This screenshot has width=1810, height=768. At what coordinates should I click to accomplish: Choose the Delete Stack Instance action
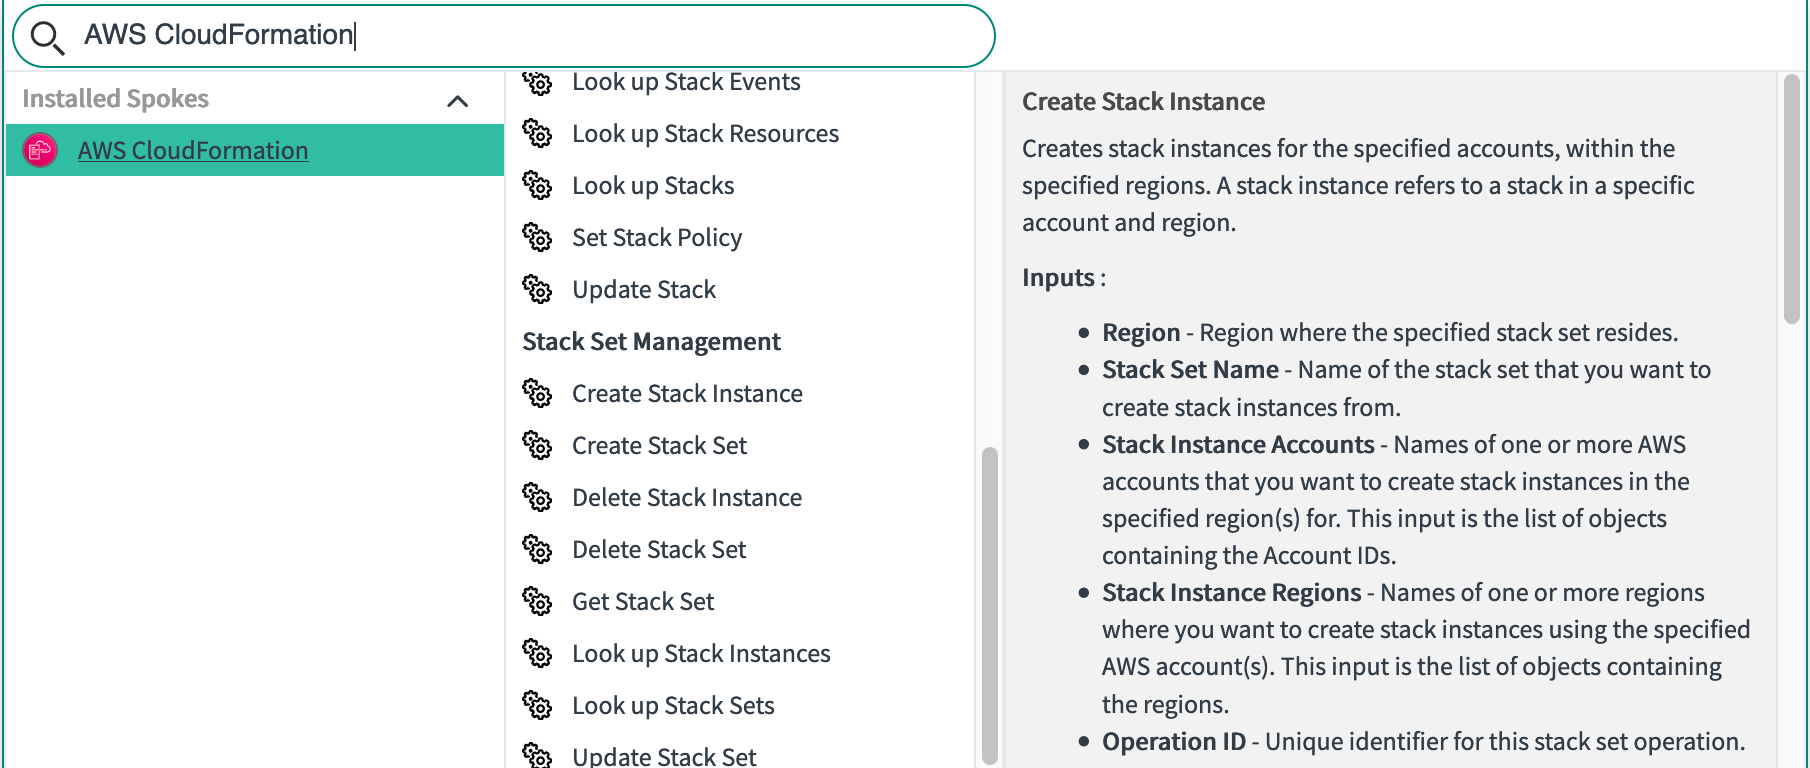(687, 498)
